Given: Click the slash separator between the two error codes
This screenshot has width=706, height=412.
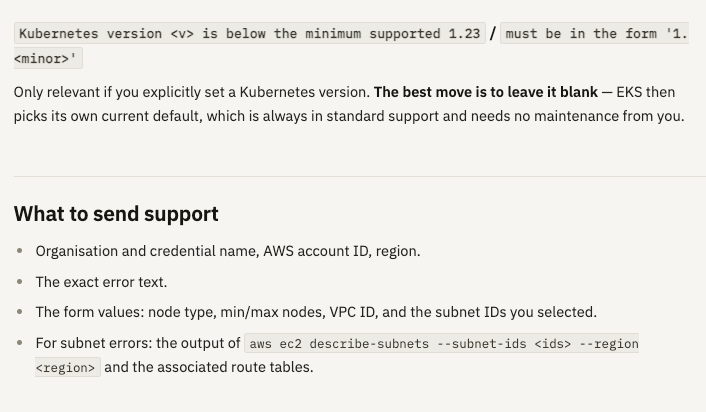Looking at the screenshot, I should [x=493, y=33].
